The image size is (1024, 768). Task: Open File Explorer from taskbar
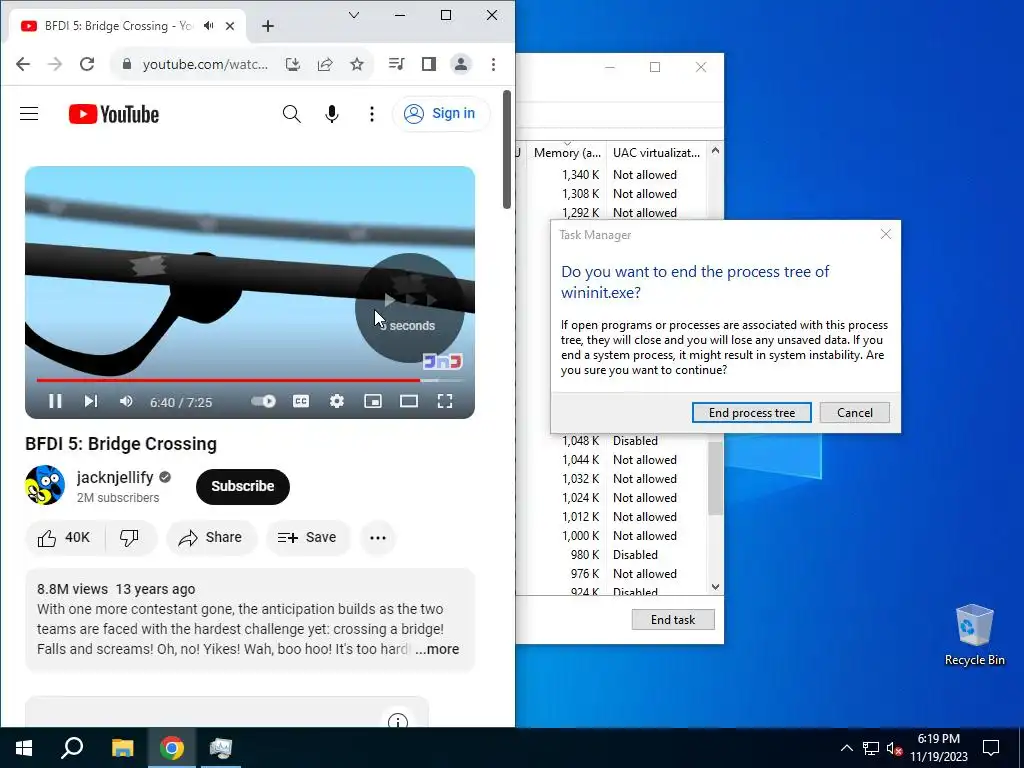[122, 748]
